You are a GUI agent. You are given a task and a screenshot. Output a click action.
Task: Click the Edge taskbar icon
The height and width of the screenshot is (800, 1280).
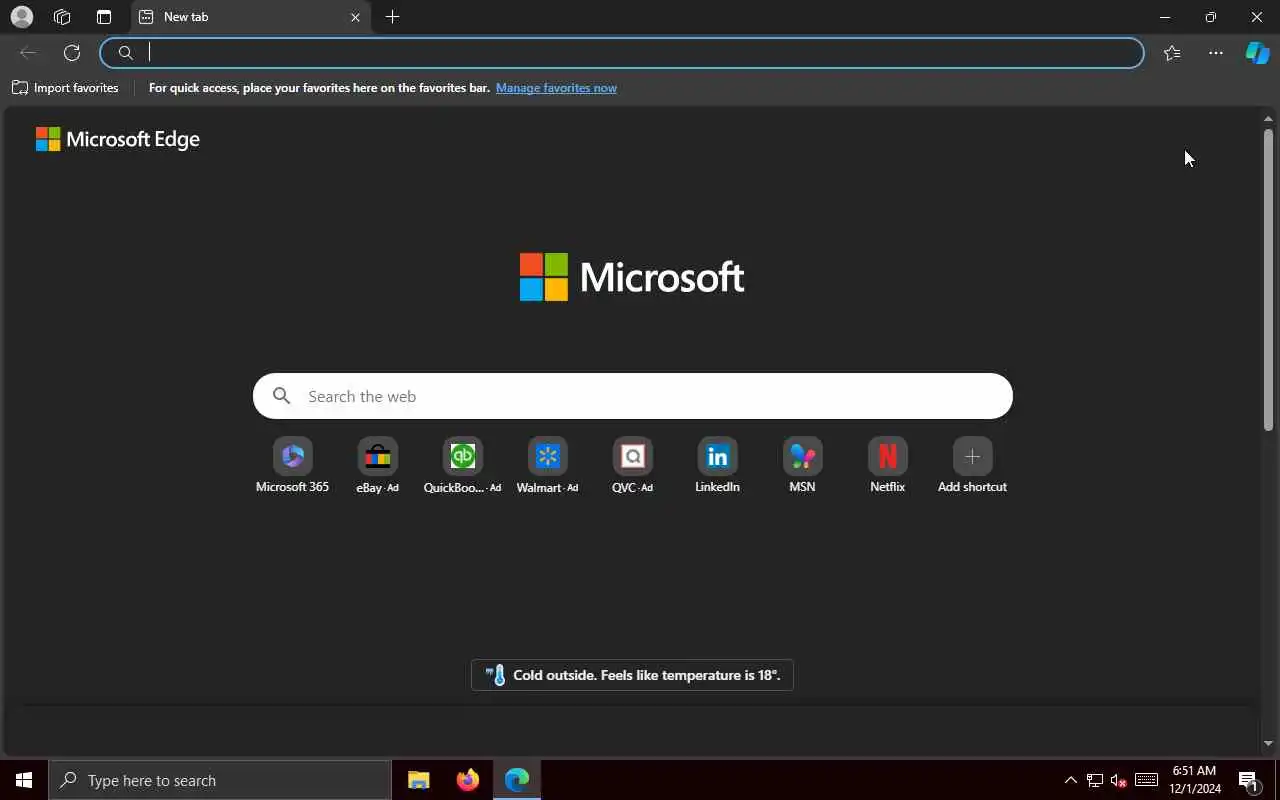517,780
